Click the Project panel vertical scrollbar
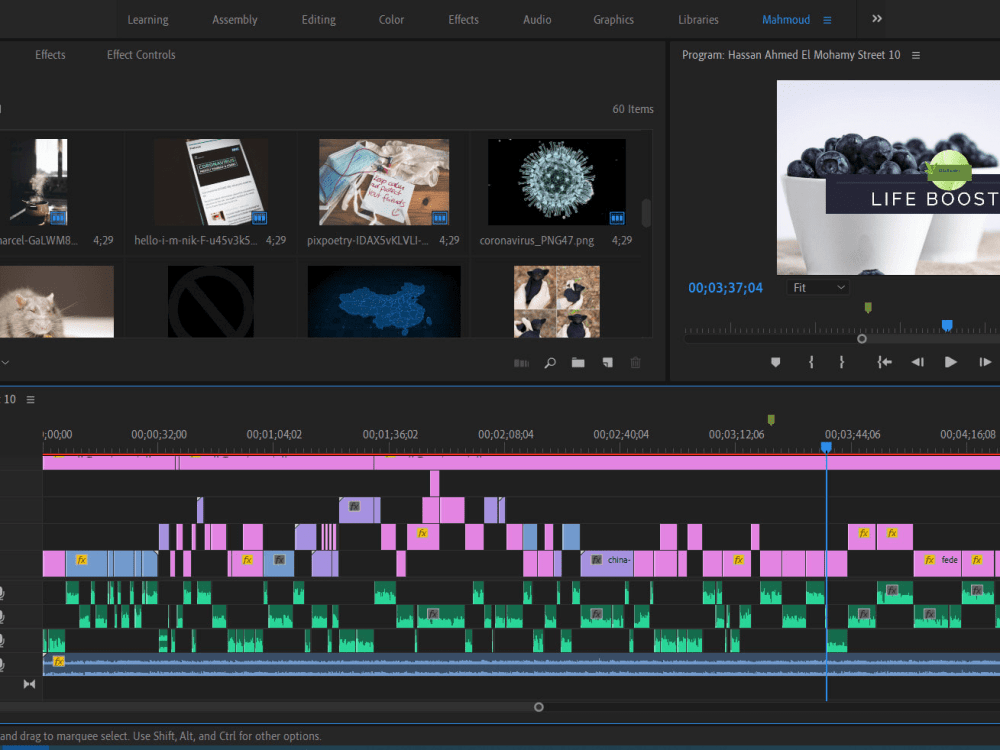1000x750 pixels. pyautogui.click(x=646, y=213)
